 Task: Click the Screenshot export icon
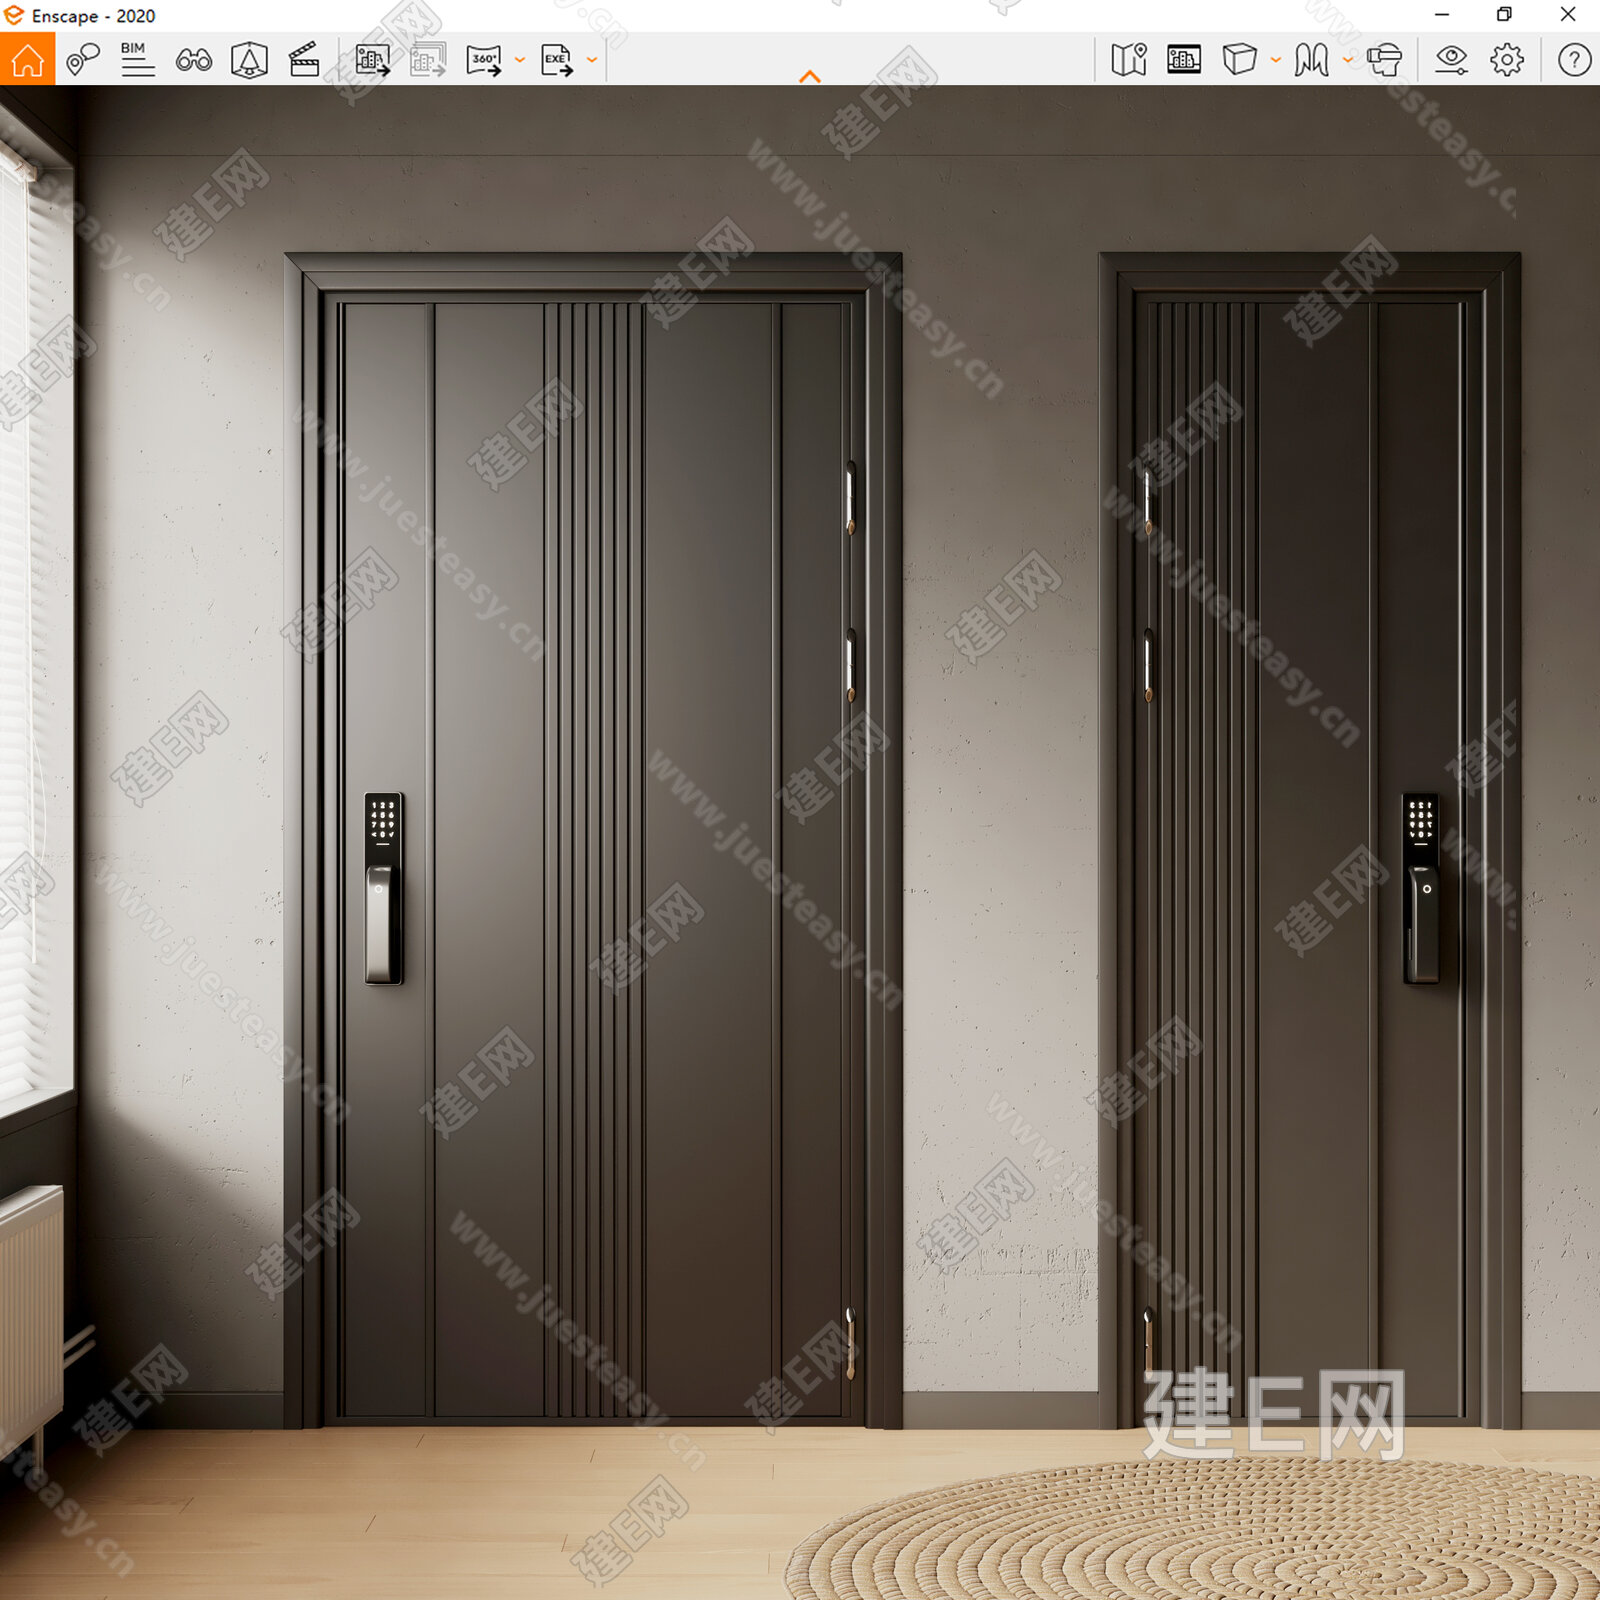point(373,60)
